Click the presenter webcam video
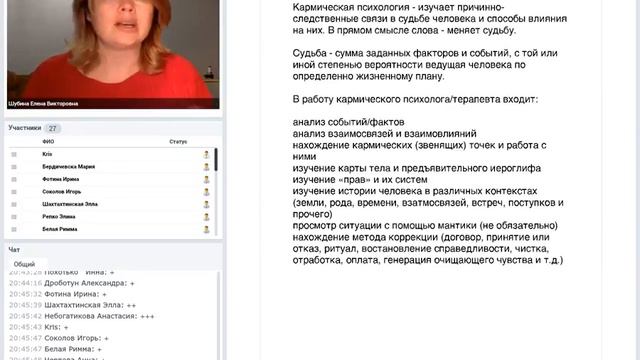 (x=113, y=54)
